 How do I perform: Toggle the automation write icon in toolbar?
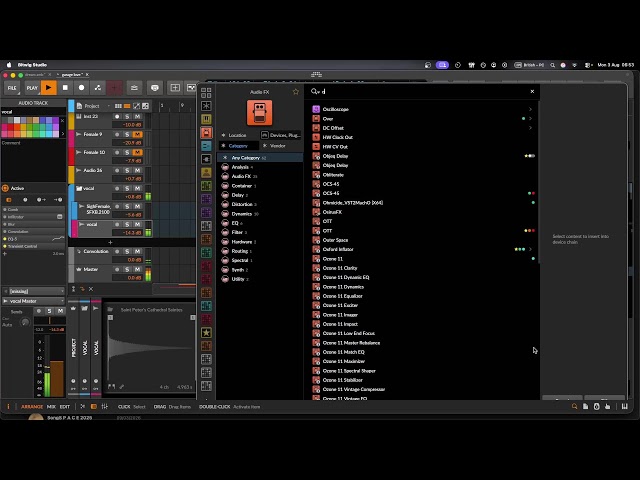(98, 88)
